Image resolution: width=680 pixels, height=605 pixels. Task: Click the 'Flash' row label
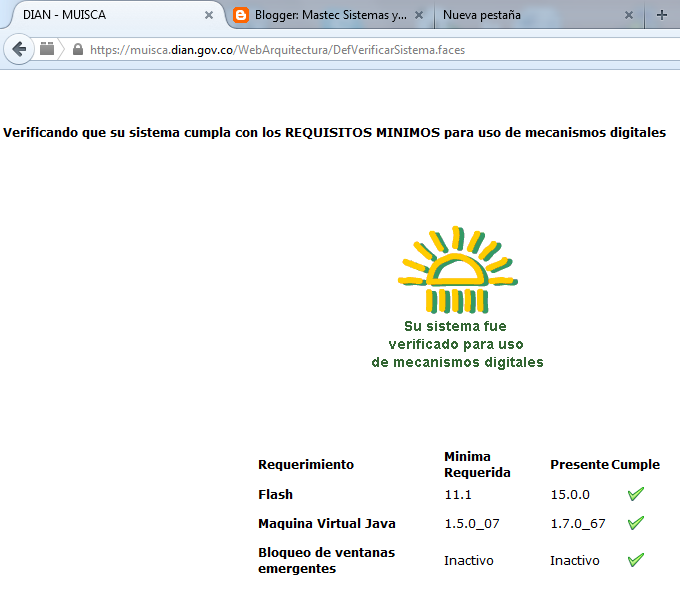tap(275, 494)
